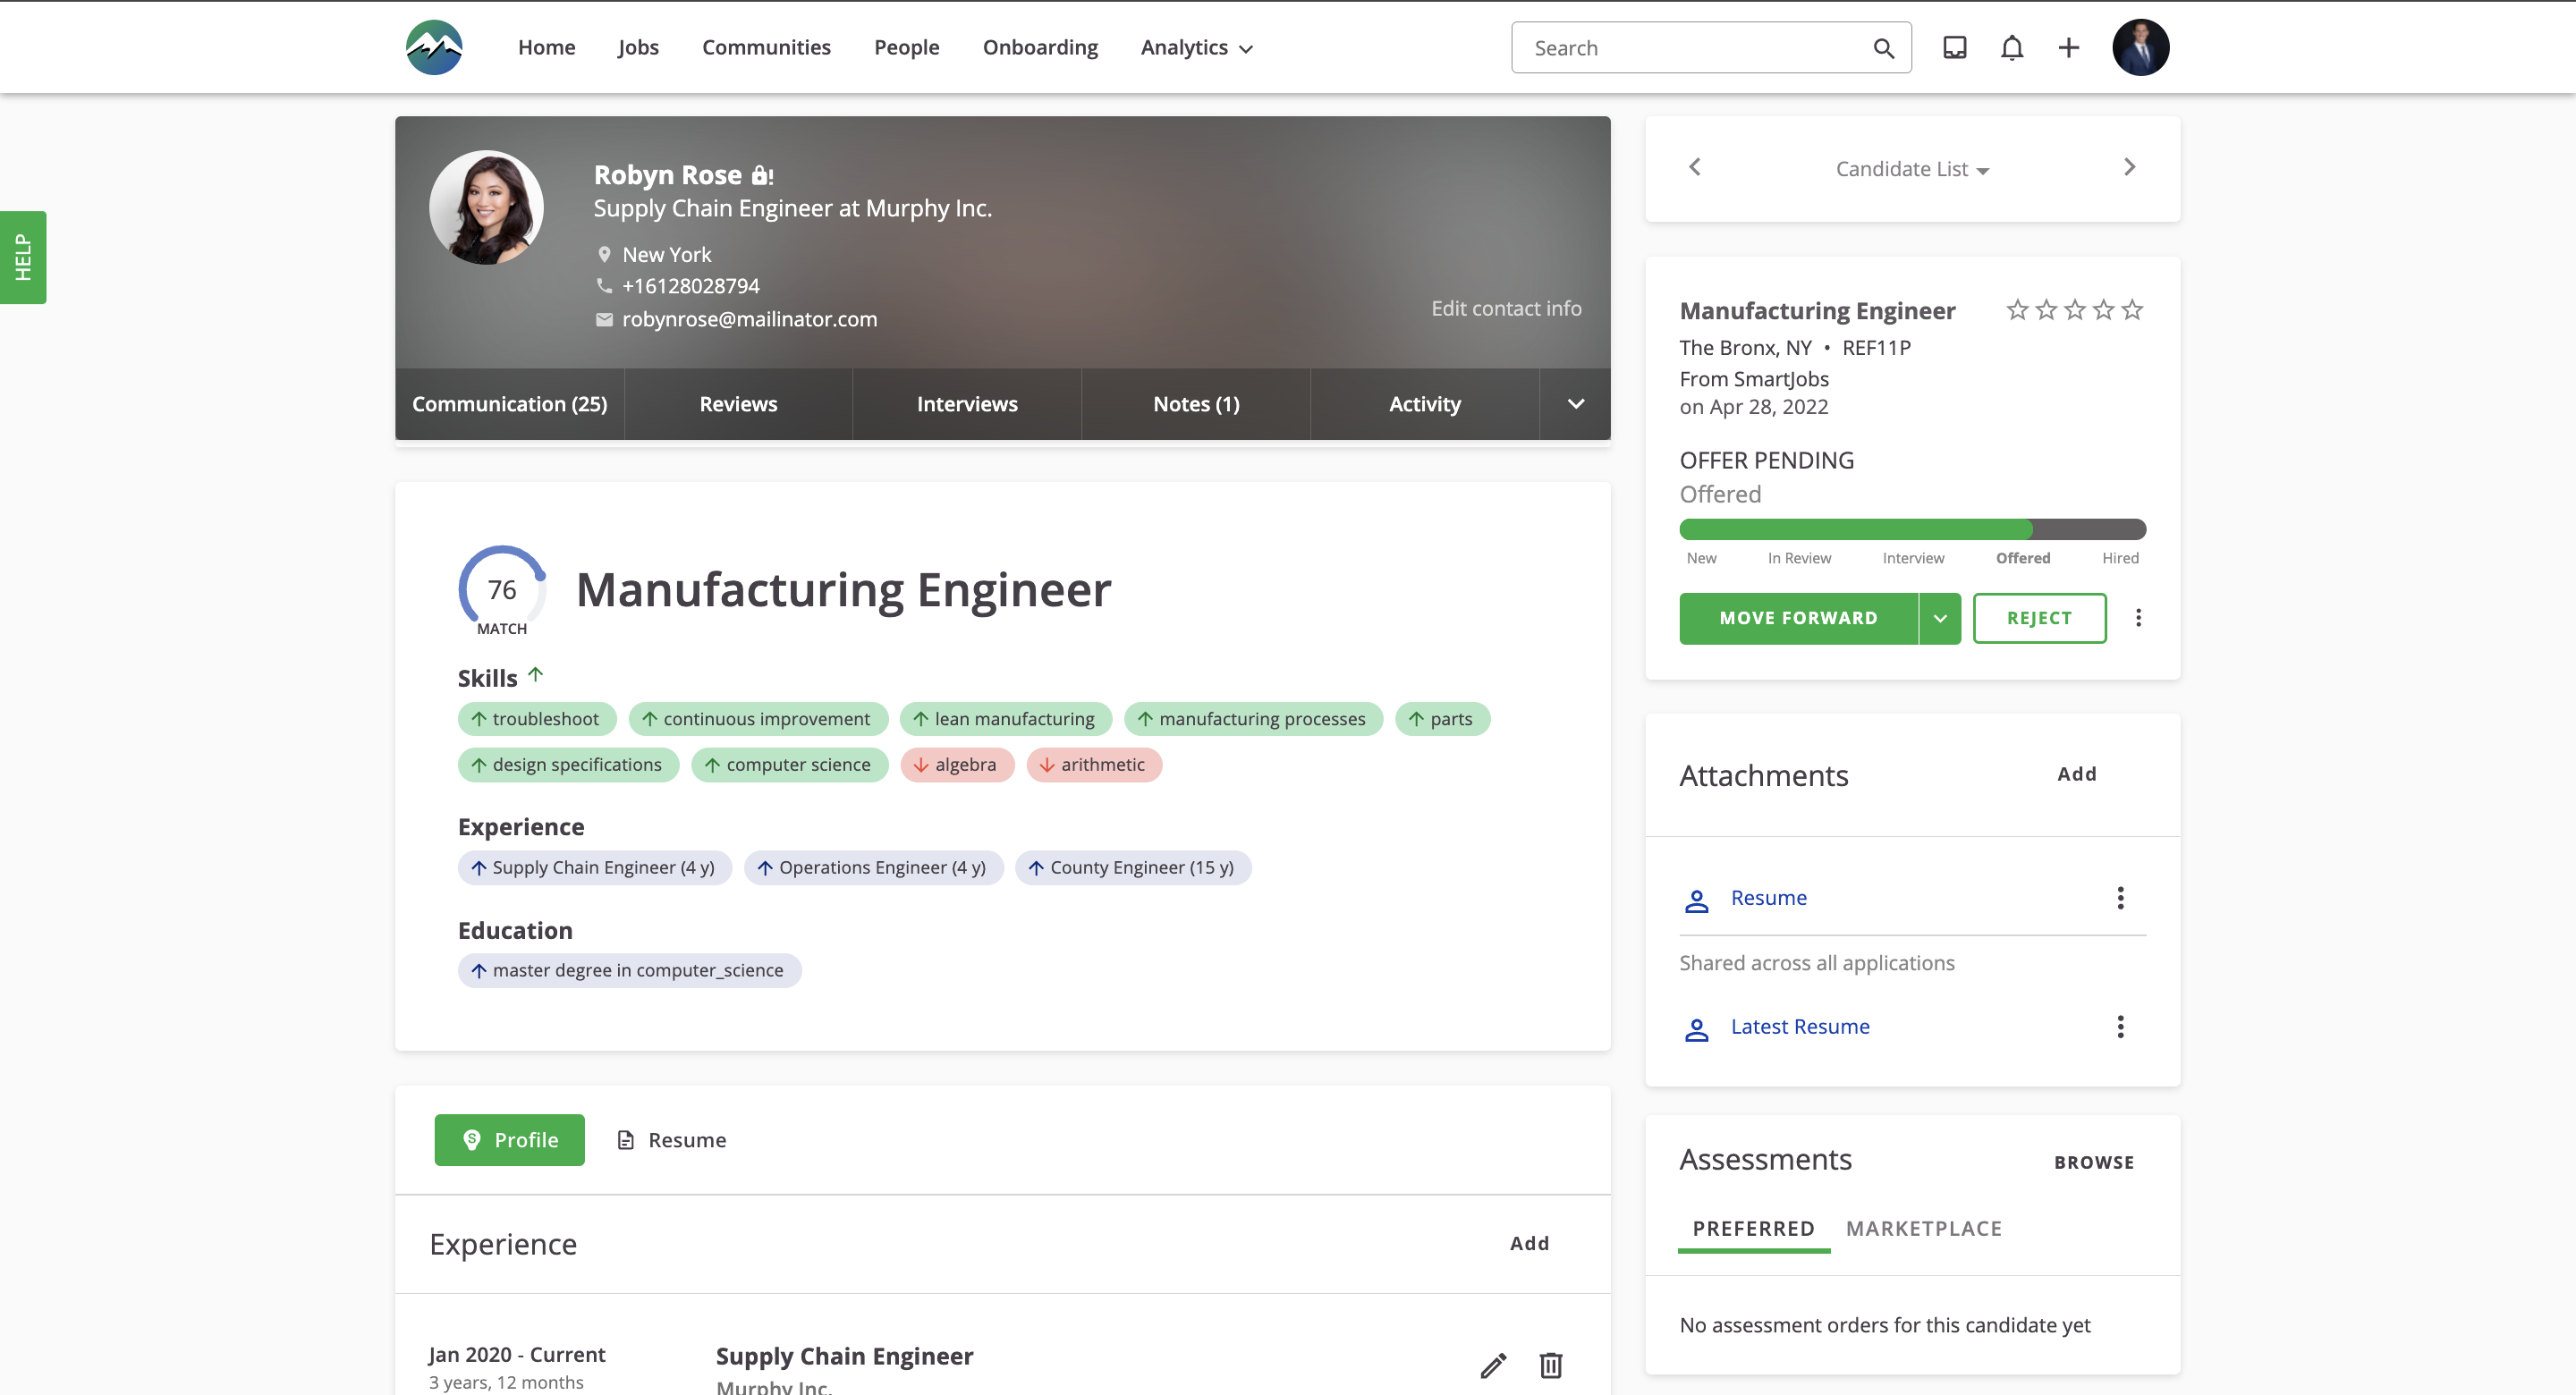Open the Interviews tab
Image resolution: width=2576 pixels, height=1395 pixels.
pos(967,404)
